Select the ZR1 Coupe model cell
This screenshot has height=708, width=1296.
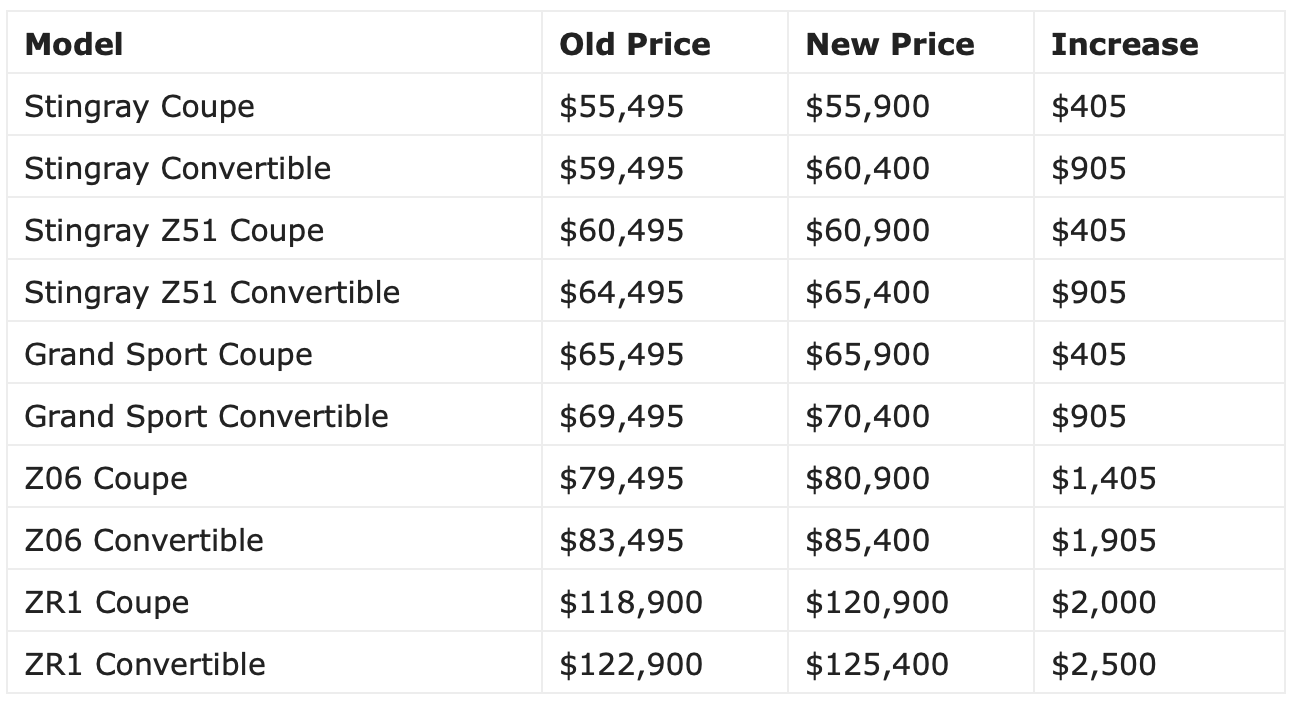(x=106, y=603)
